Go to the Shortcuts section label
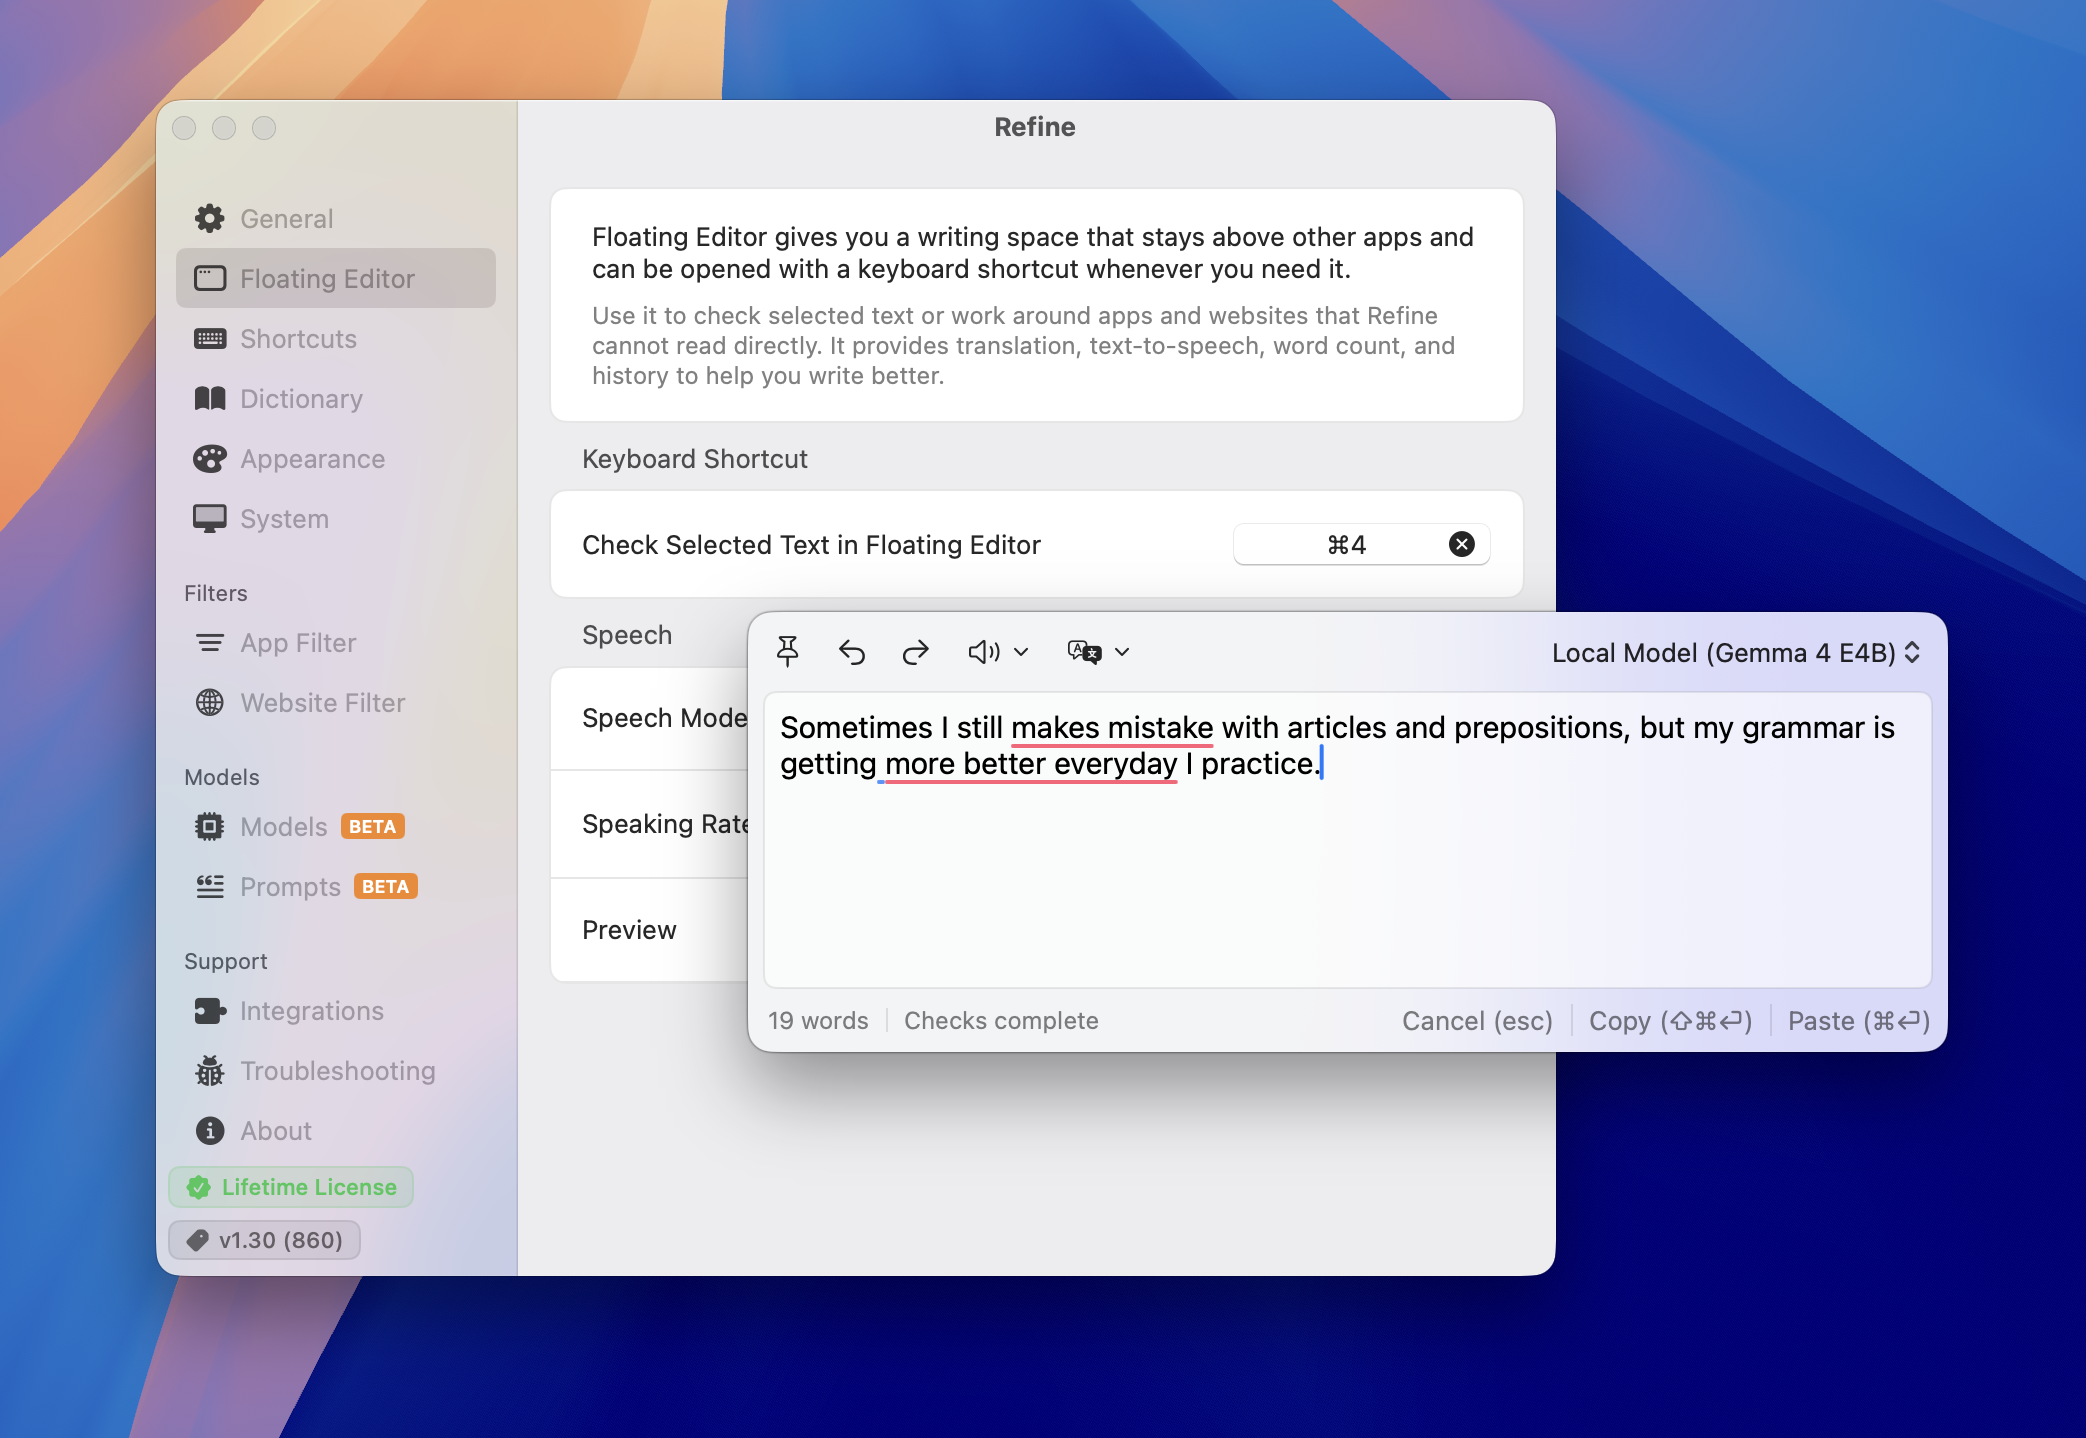2086x1438 pixels. tap(298, 339)
